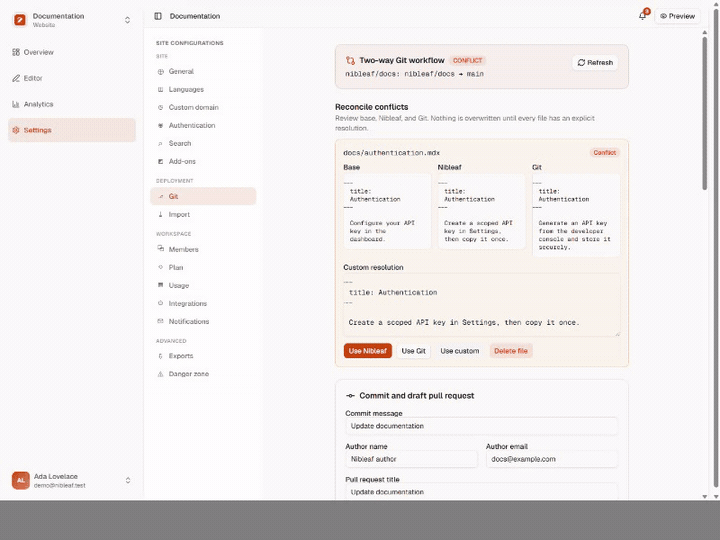Screen dimensions: 720x540
Task: Click the Danger zone warning icon
Action: 160,374
